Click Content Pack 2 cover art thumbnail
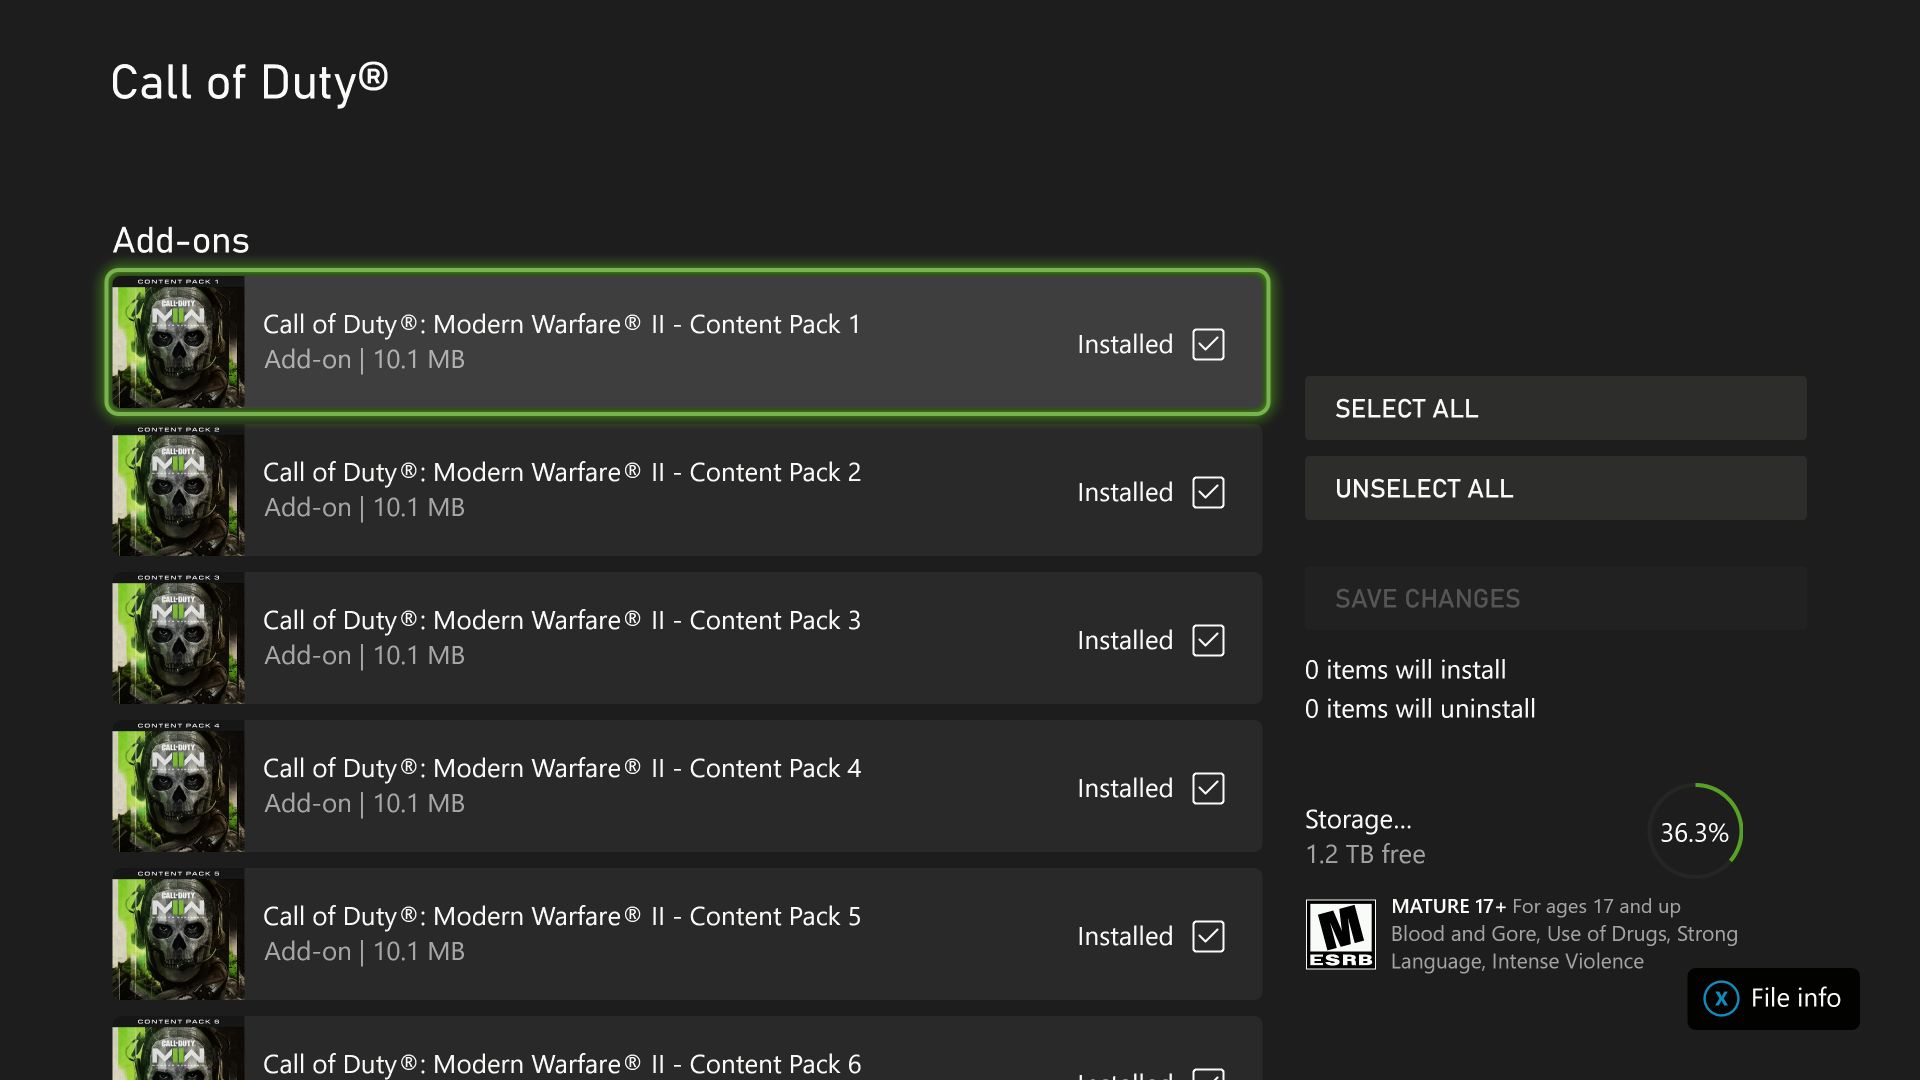This screenshot has width=1920, height=1080. [177, 490]
